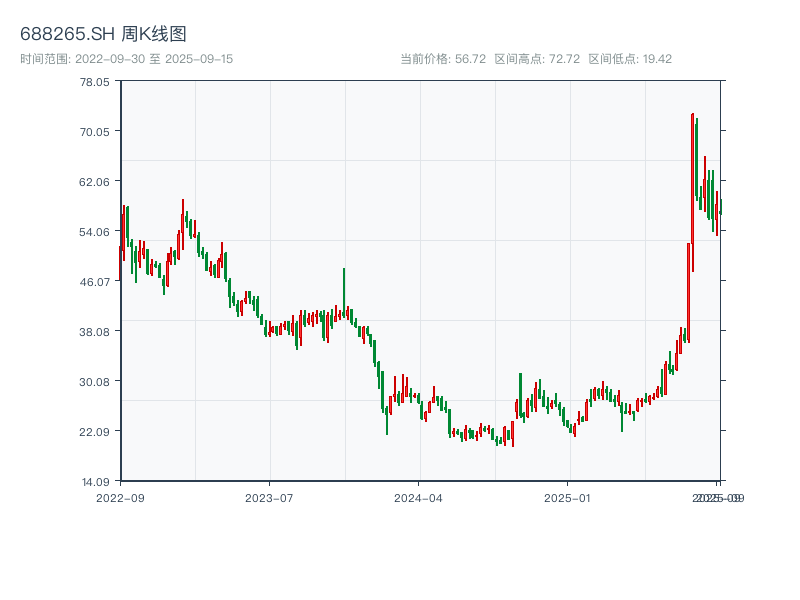
Task: Click the 688265.SH 周K线图 chart title
Action: (x=103, y=34)
